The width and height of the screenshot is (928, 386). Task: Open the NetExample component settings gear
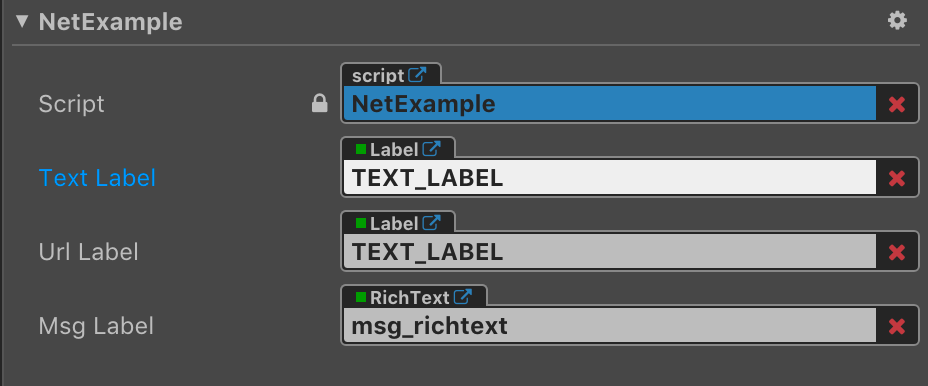(x=897, y=21)
